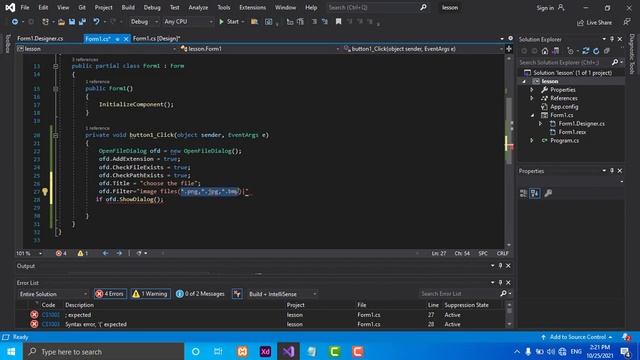The width and height of the screenshot is (640, 360).
Task: Keep Form1.cs tab open pin icon
Action: pos(118,39)
